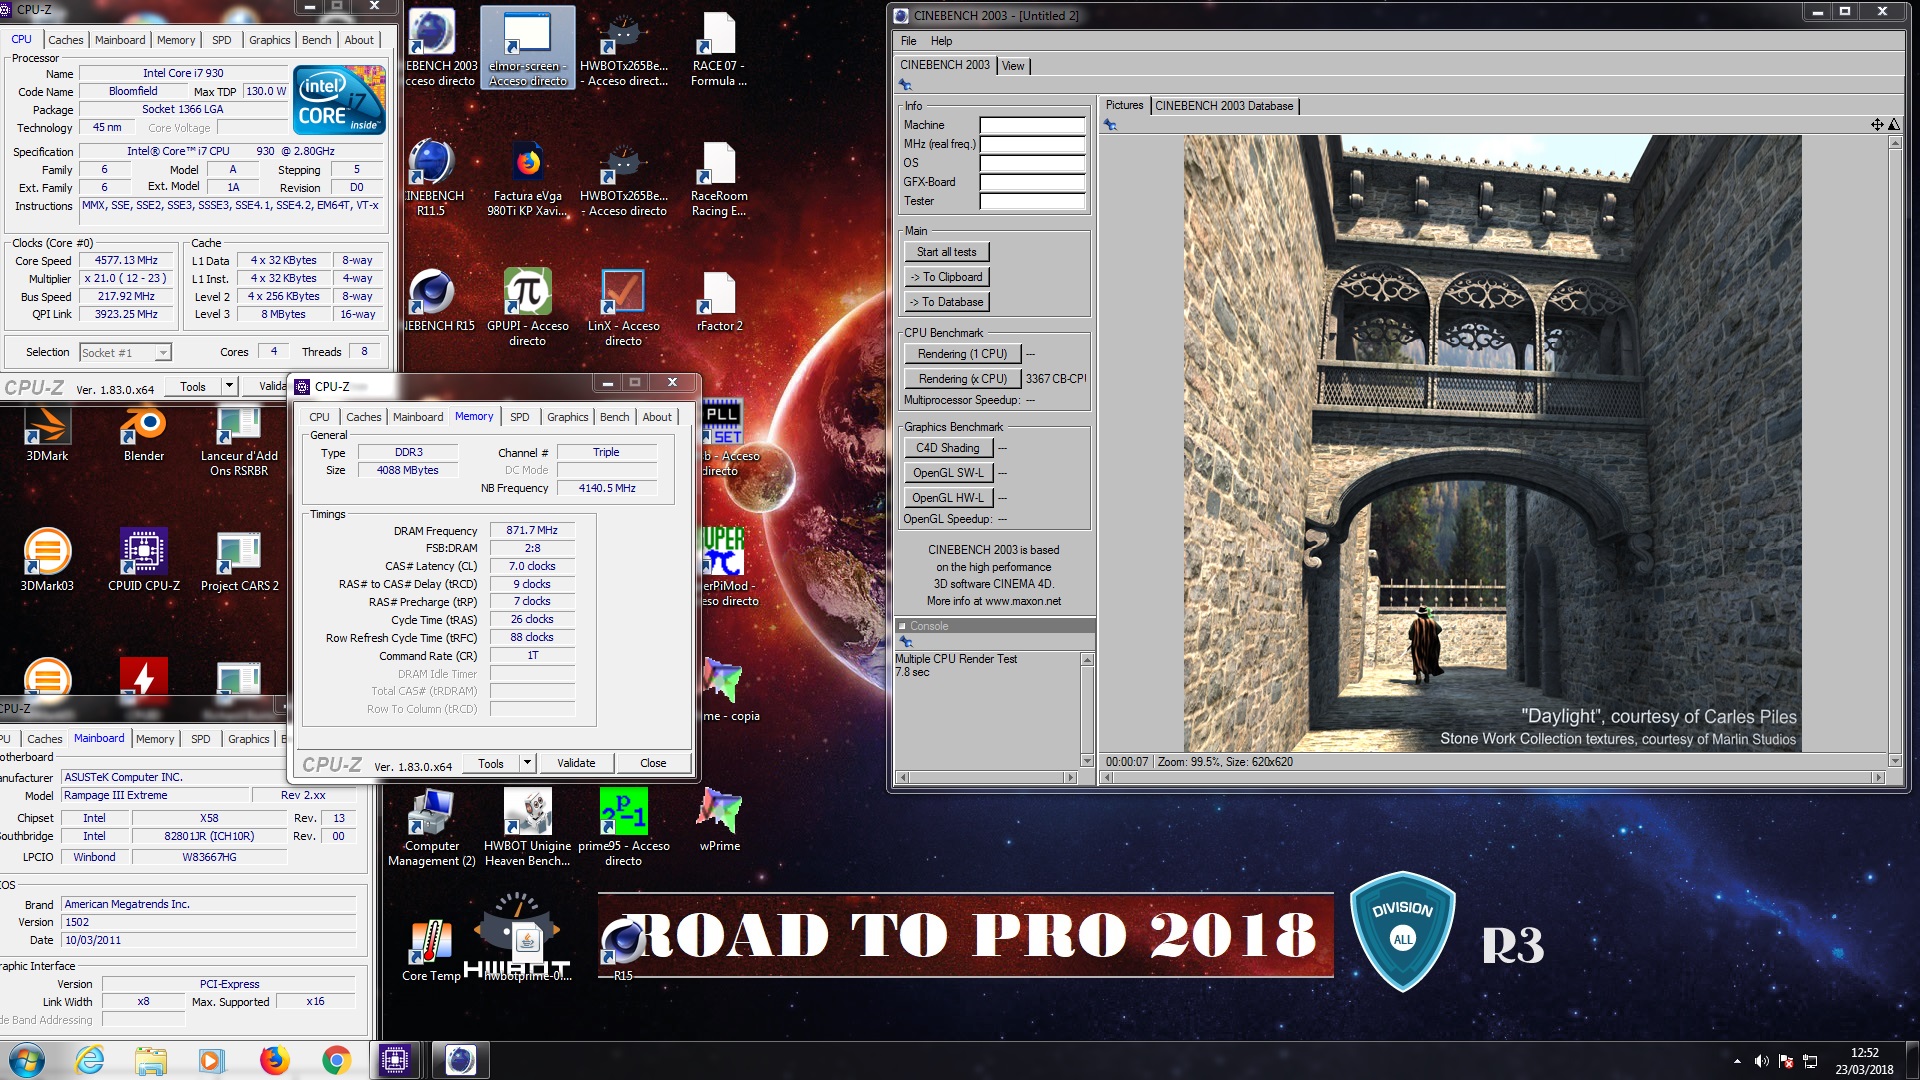
Task: Open the Tools dropdown arrow in CPU-Z CPU window
Action: [x=229, y=386]
